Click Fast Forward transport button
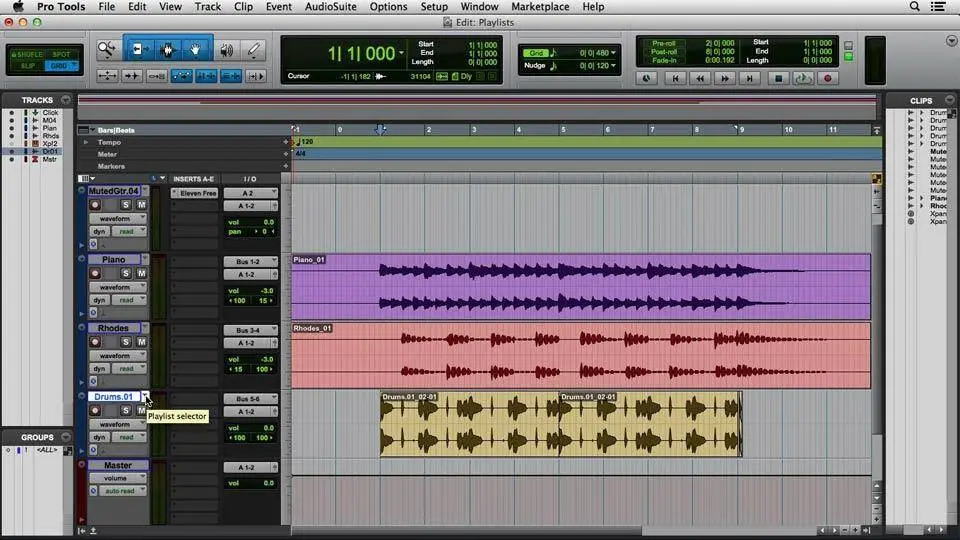960x540 pixels. pyautogui.click(x=725, y=78)
